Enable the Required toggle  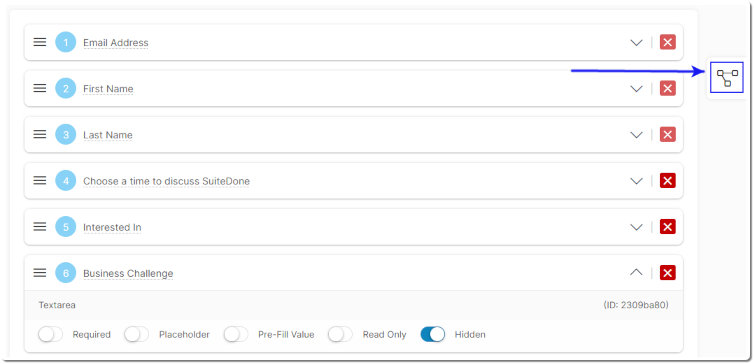[x=50, y=334]
